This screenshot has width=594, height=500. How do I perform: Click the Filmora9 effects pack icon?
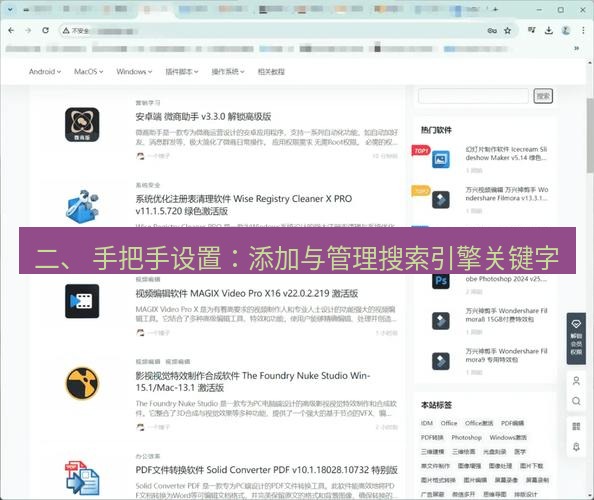point(441,361)
